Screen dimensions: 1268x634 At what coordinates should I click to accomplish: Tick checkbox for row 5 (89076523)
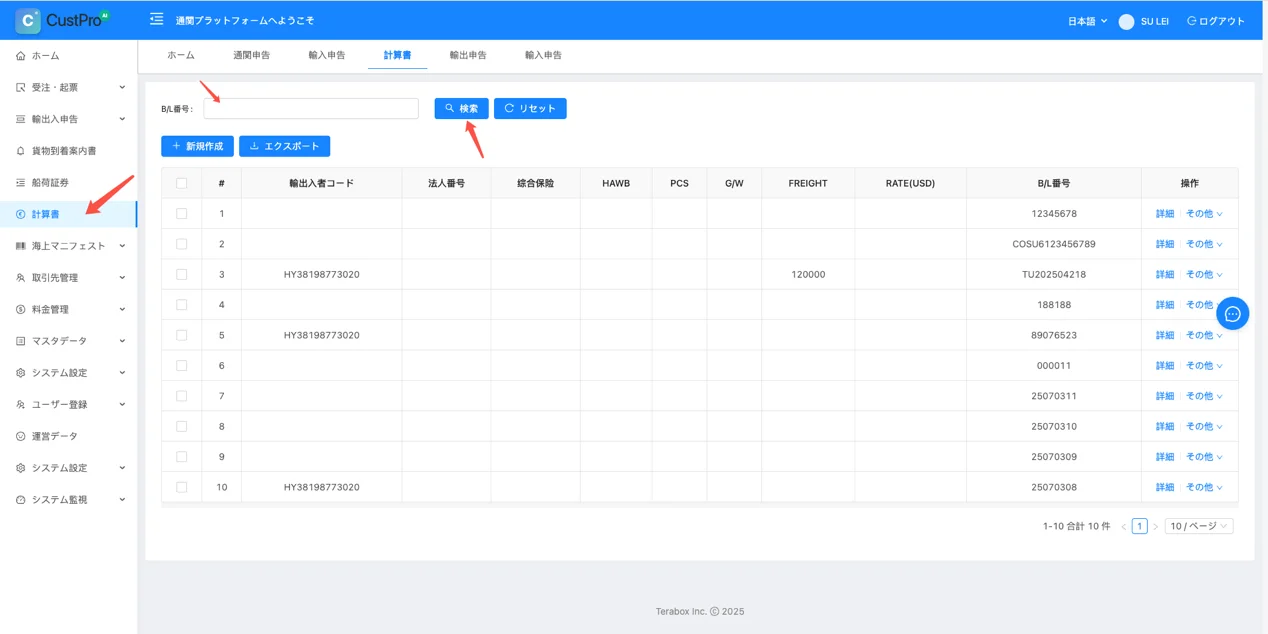click(181, 335)
